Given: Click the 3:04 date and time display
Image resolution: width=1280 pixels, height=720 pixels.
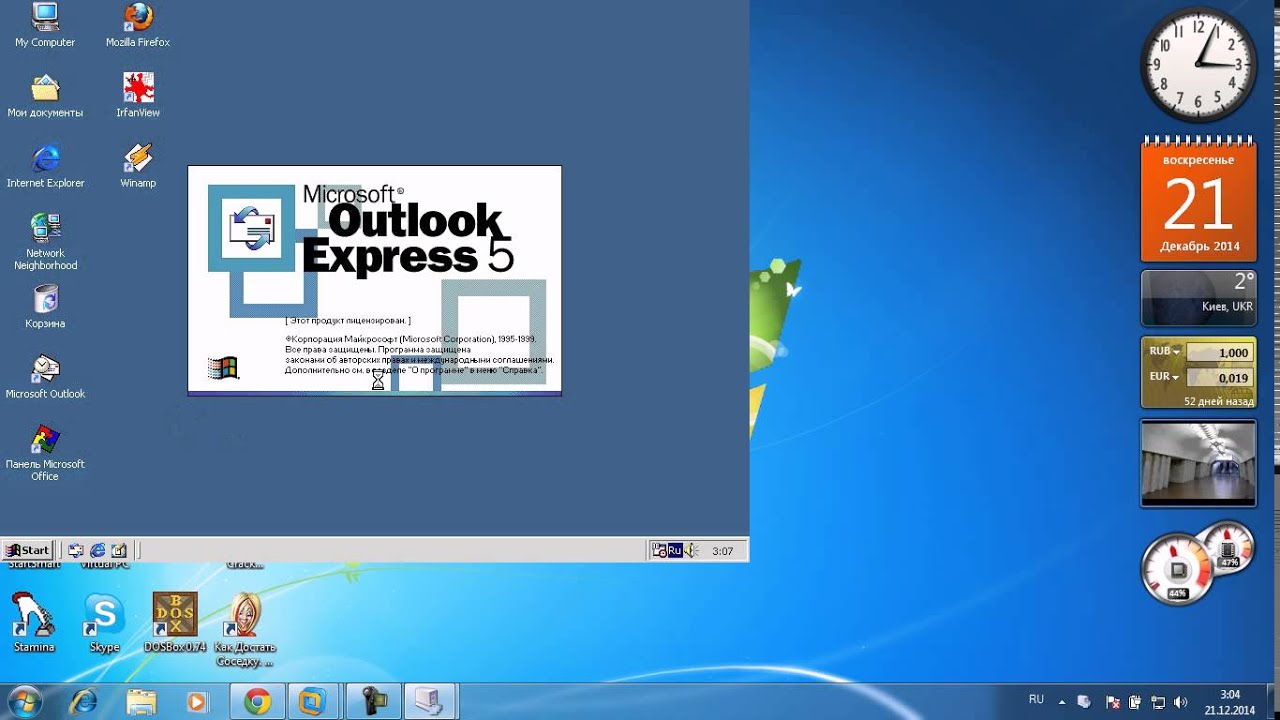Looking at the screenshot, I should [1230, 702].
